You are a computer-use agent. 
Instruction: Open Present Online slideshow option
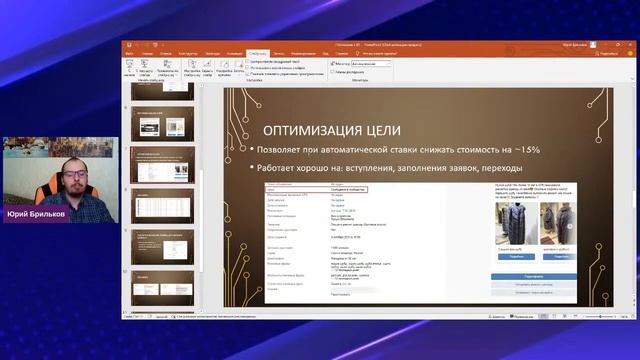coord(167,68)
